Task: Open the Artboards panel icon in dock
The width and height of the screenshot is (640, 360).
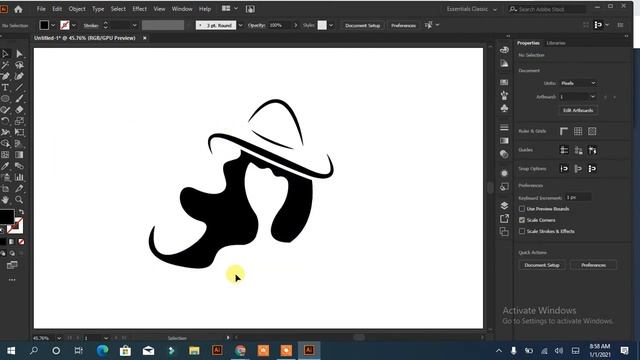Action: point(504,232)
